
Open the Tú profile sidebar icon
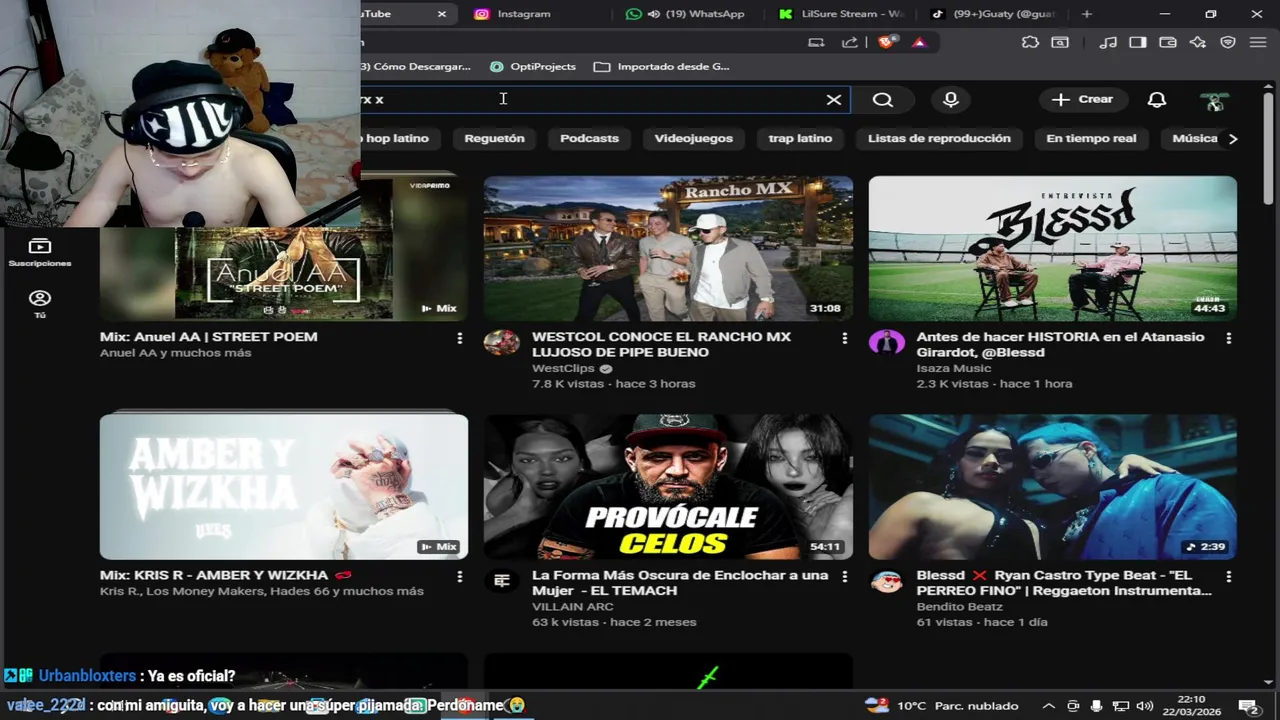[40, 304]
